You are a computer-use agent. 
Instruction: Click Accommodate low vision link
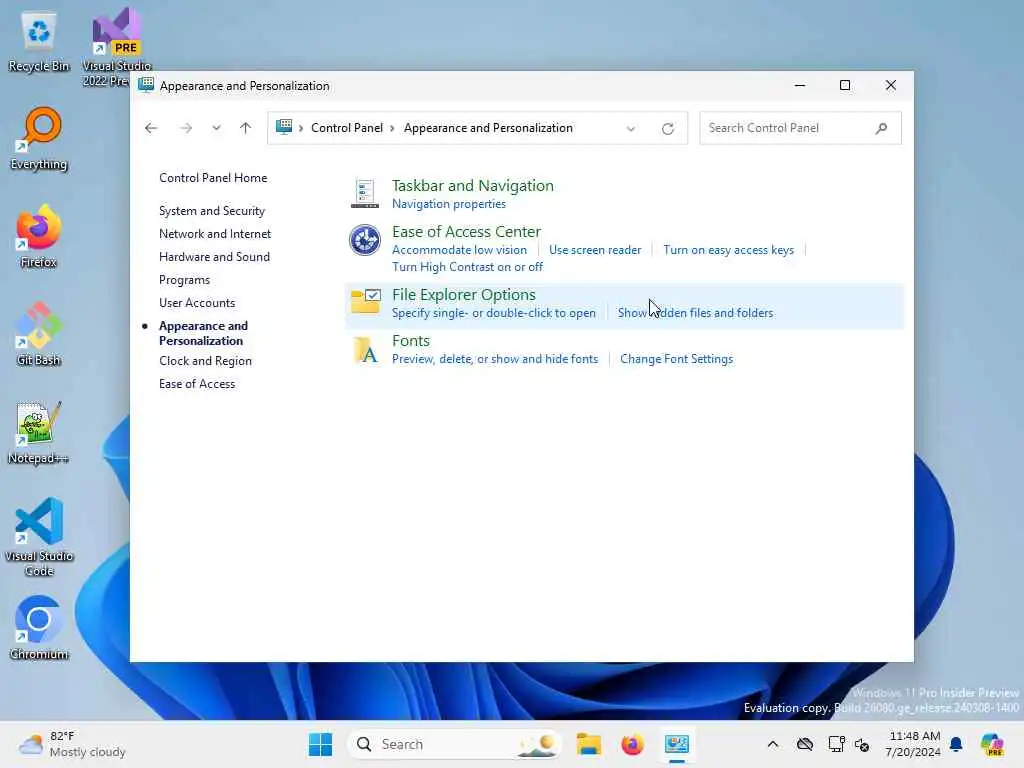click(x=459, y=249)
